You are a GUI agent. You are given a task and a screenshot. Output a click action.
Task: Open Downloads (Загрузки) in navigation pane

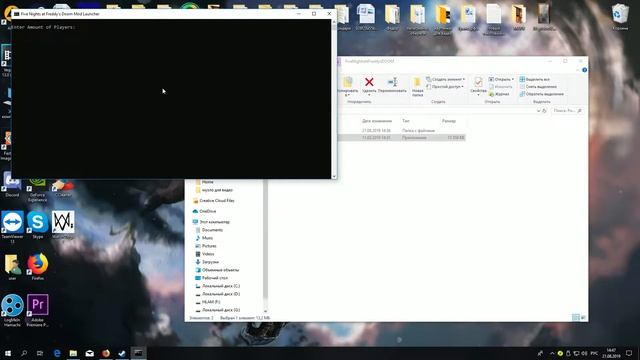(207, 262)
